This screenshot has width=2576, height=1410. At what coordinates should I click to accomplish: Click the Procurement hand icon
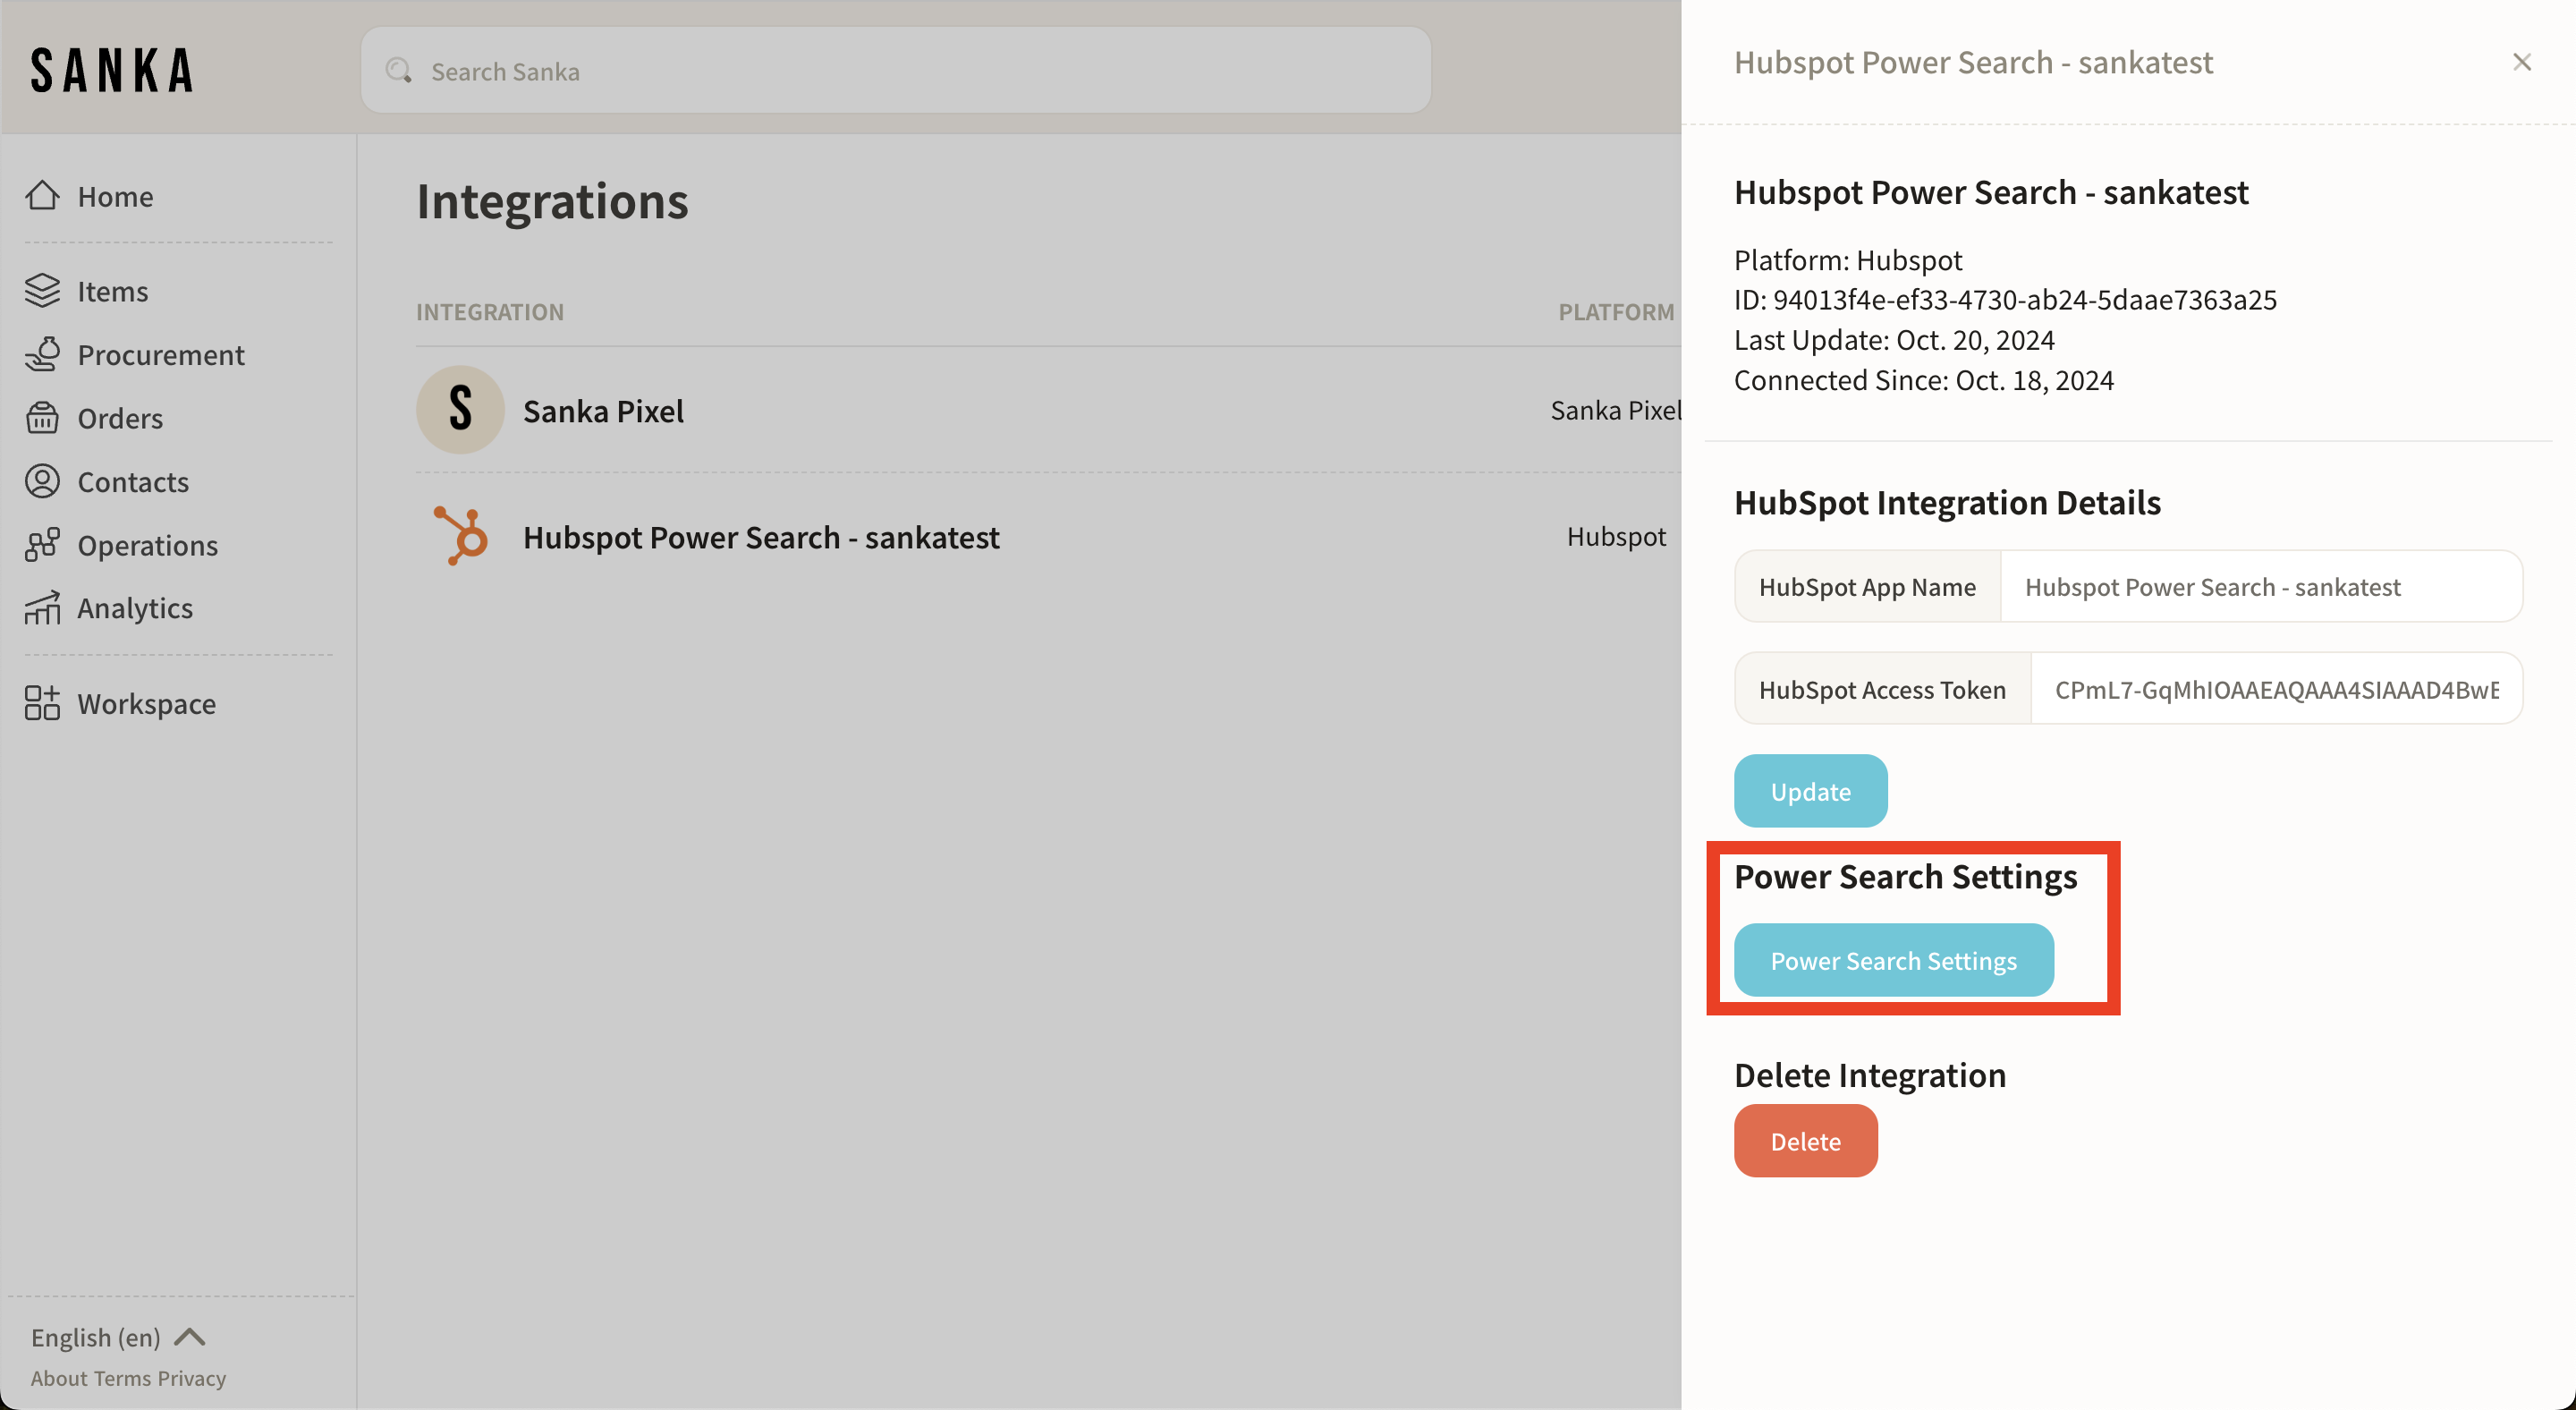[x=42, y=355]
